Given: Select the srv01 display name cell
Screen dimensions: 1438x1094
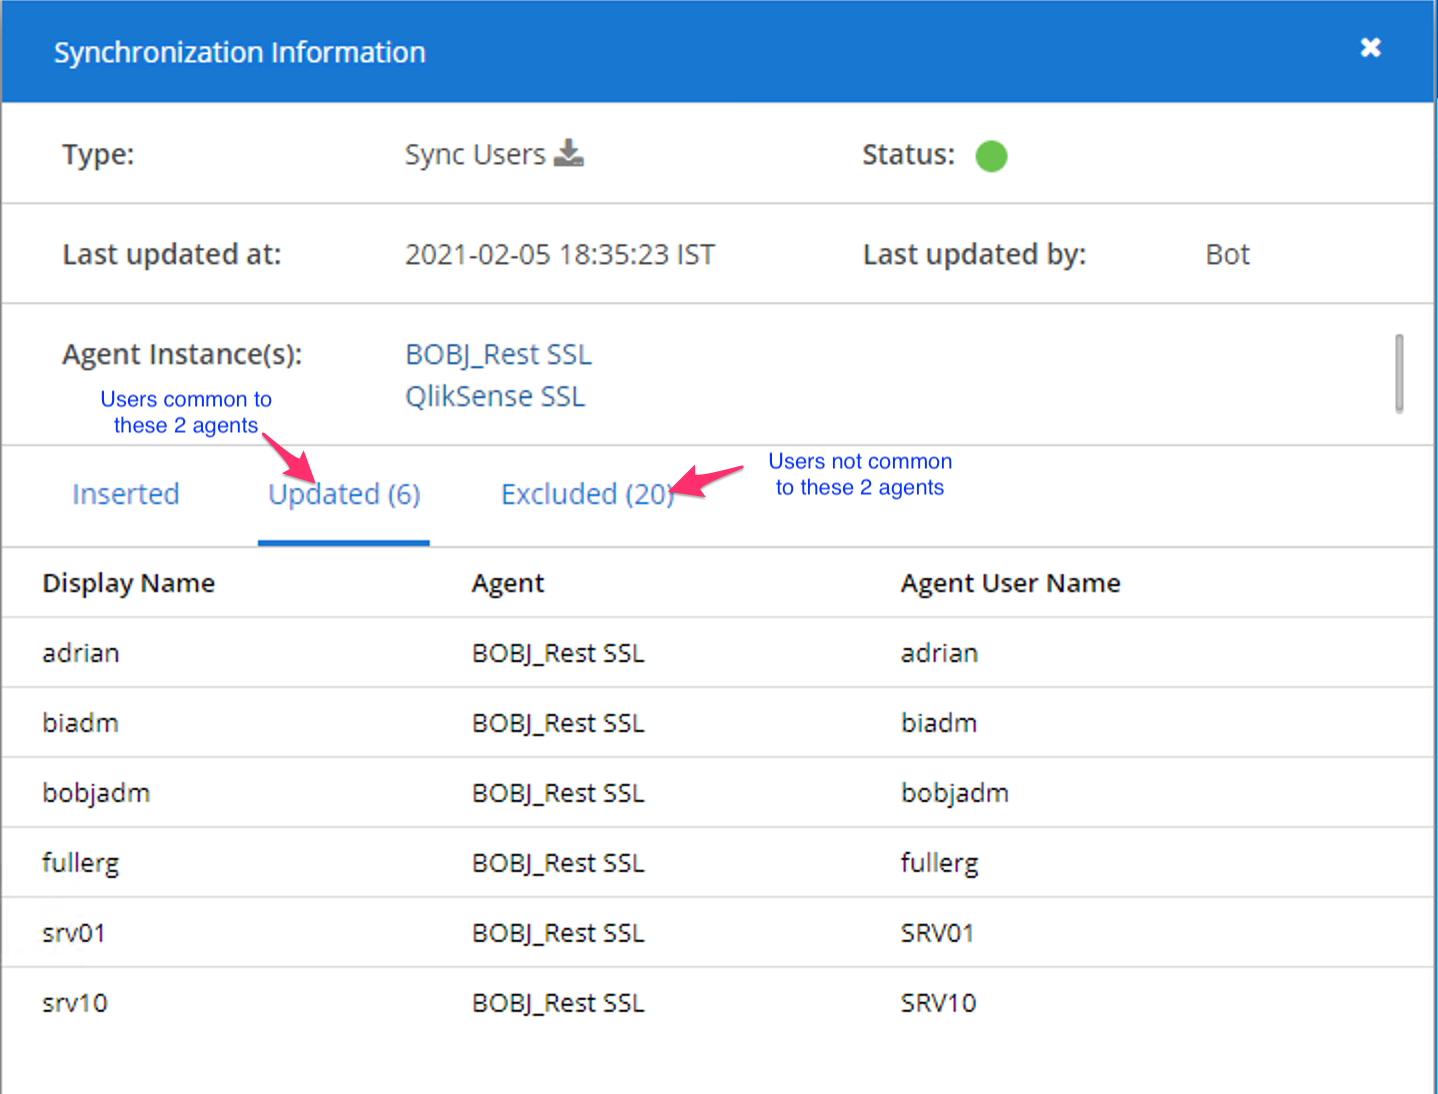Looking at the screenshot, I should pos(74,933).
